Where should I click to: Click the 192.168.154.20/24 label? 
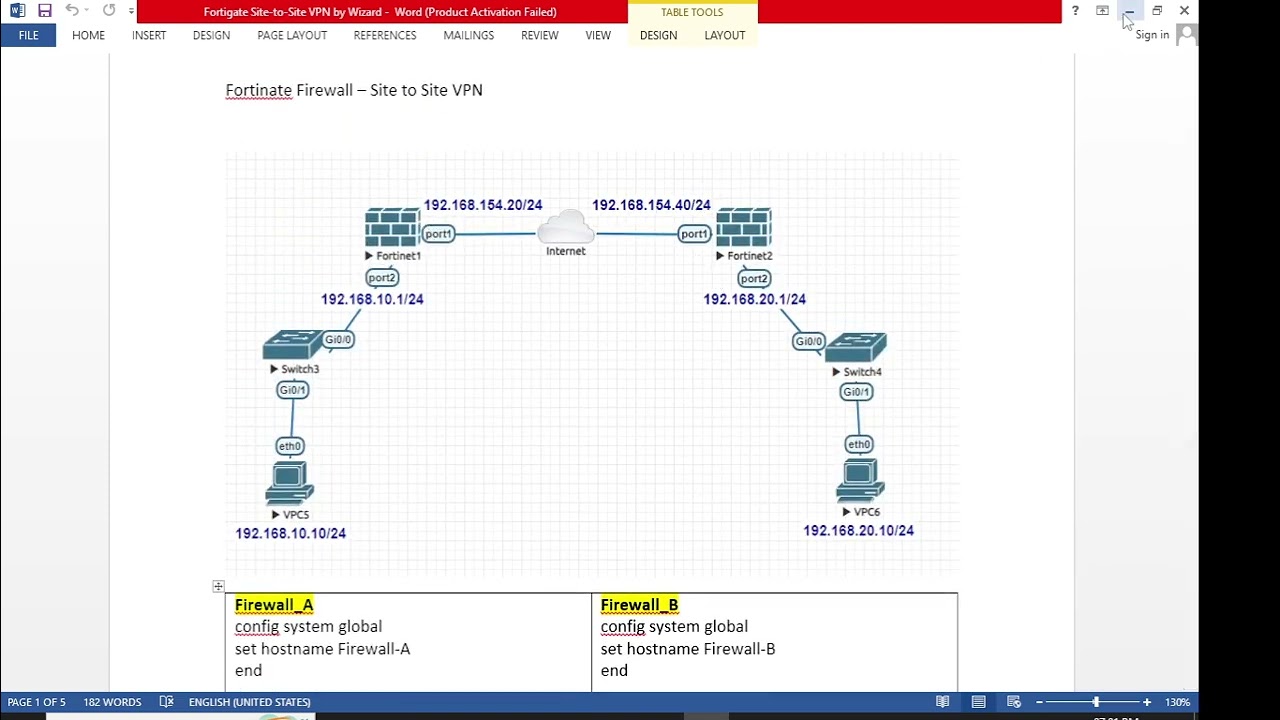tap(483, 205)
